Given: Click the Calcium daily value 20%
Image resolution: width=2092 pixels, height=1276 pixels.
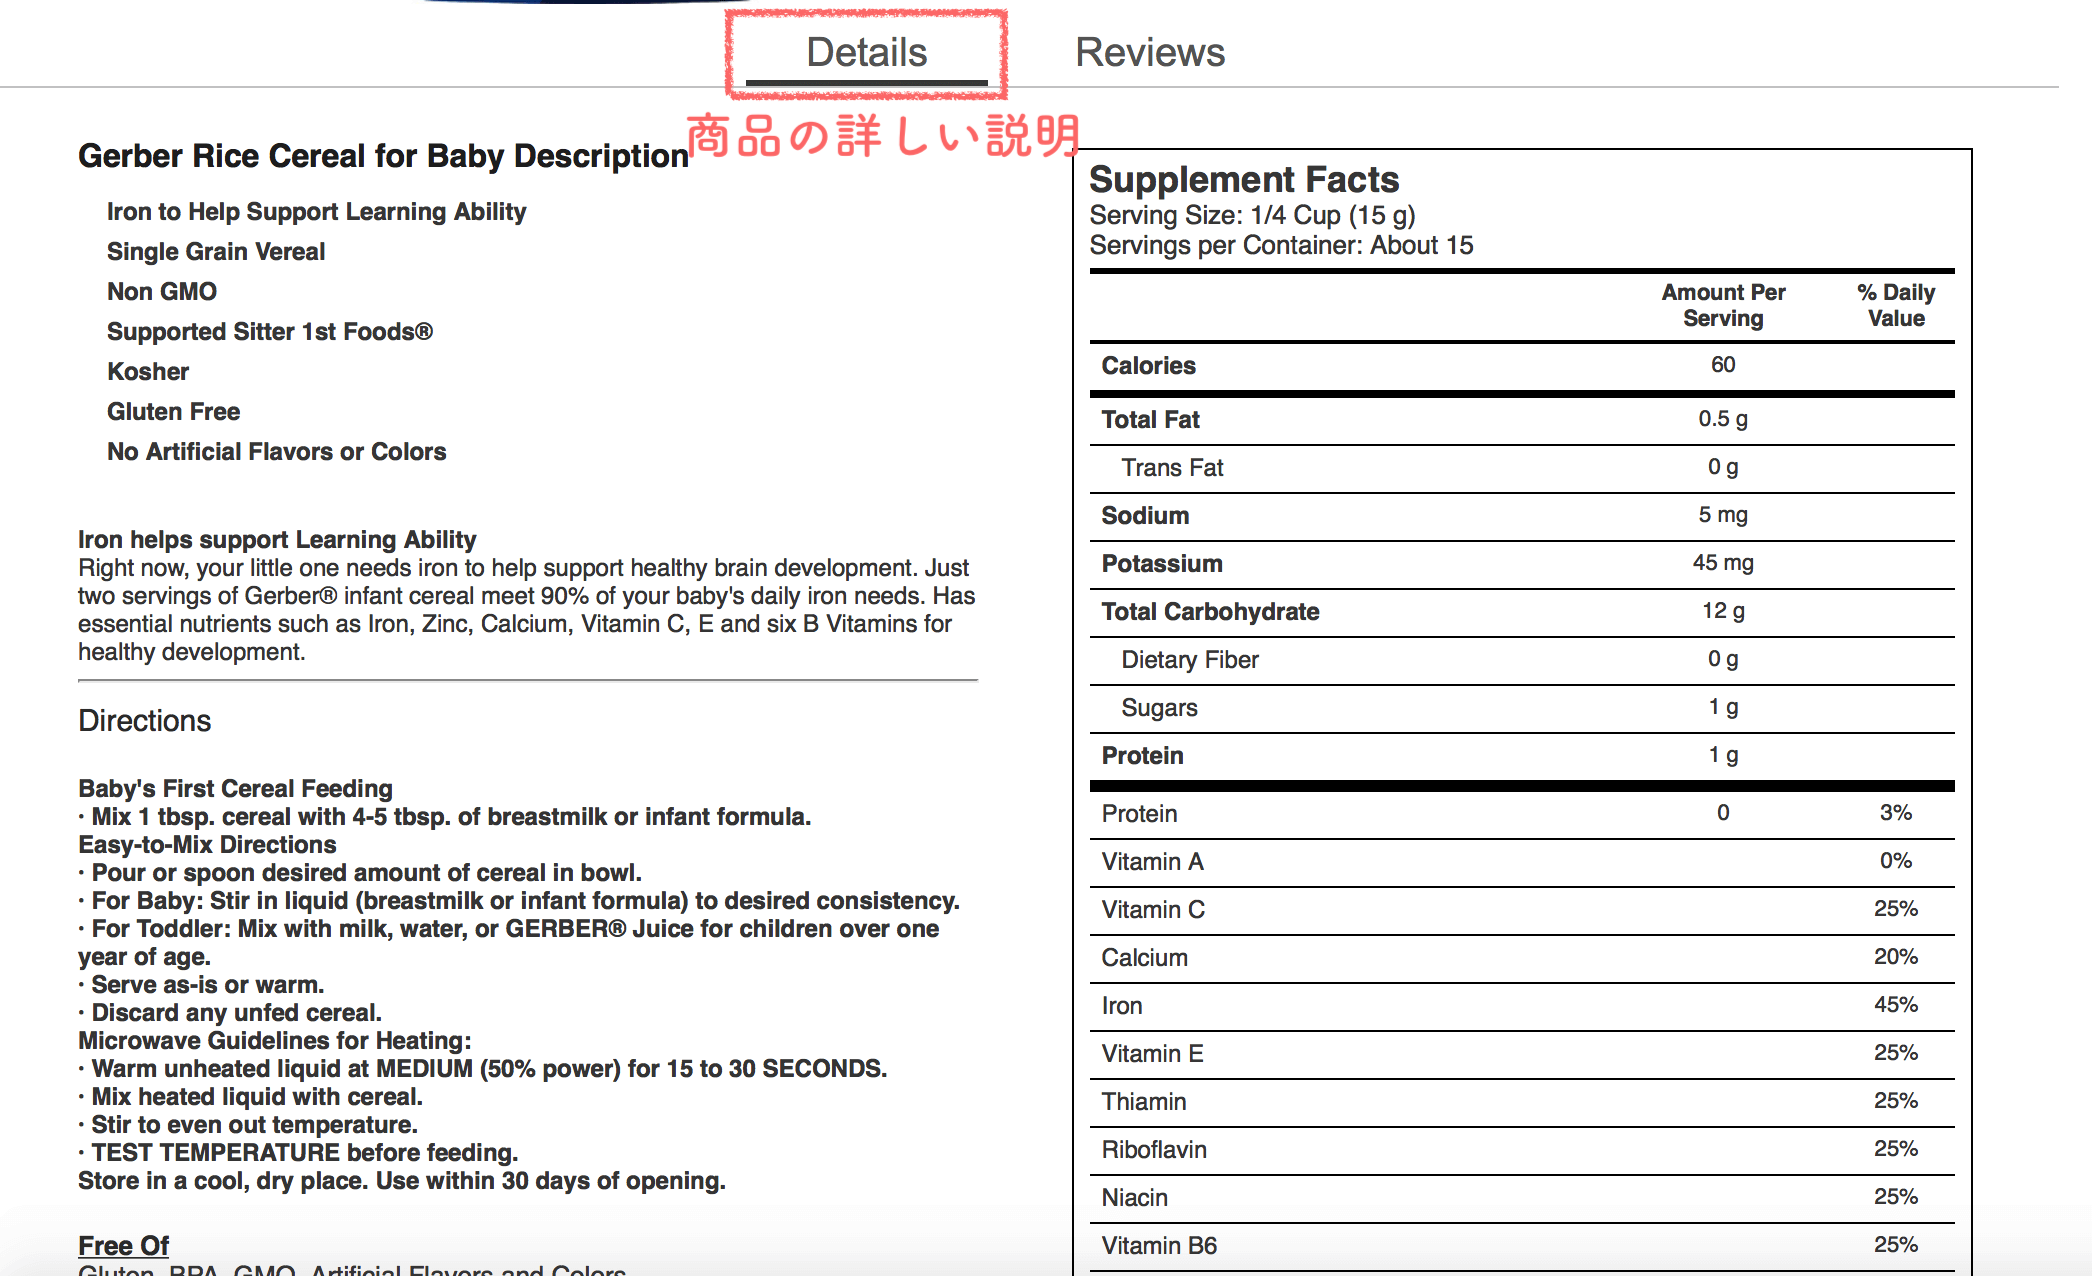Looking at the screenshot, I should [x=1896, y=957].
